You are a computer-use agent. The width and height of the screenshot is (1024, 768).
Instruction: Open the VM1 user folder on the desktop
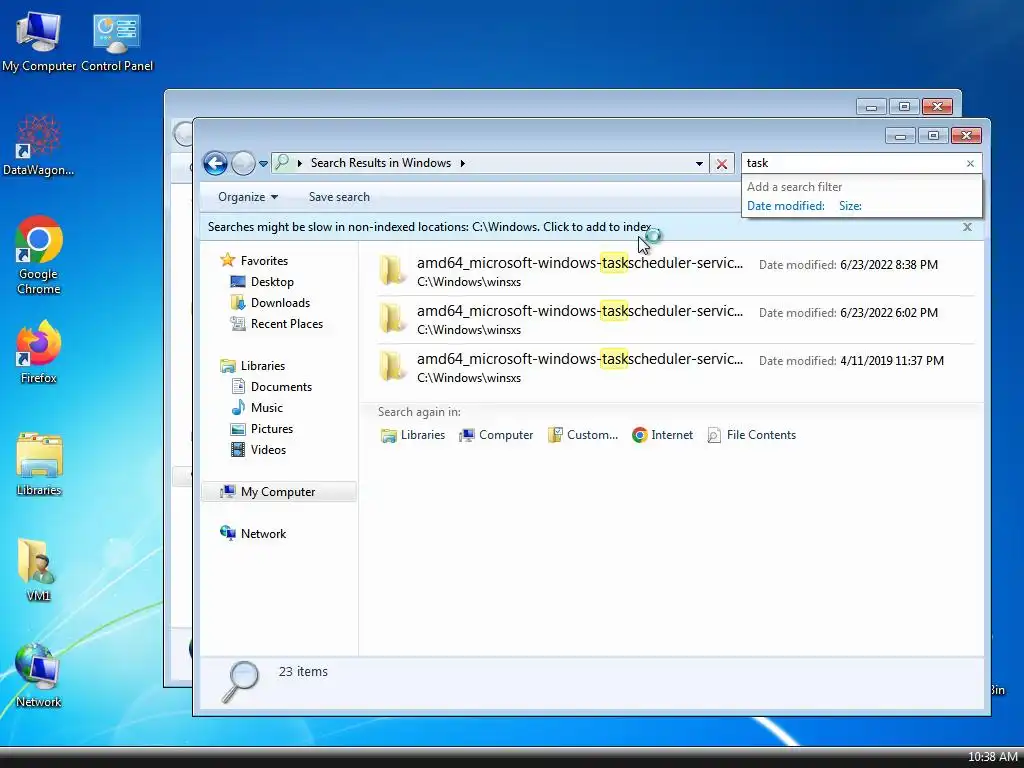[x=39, y=568]
